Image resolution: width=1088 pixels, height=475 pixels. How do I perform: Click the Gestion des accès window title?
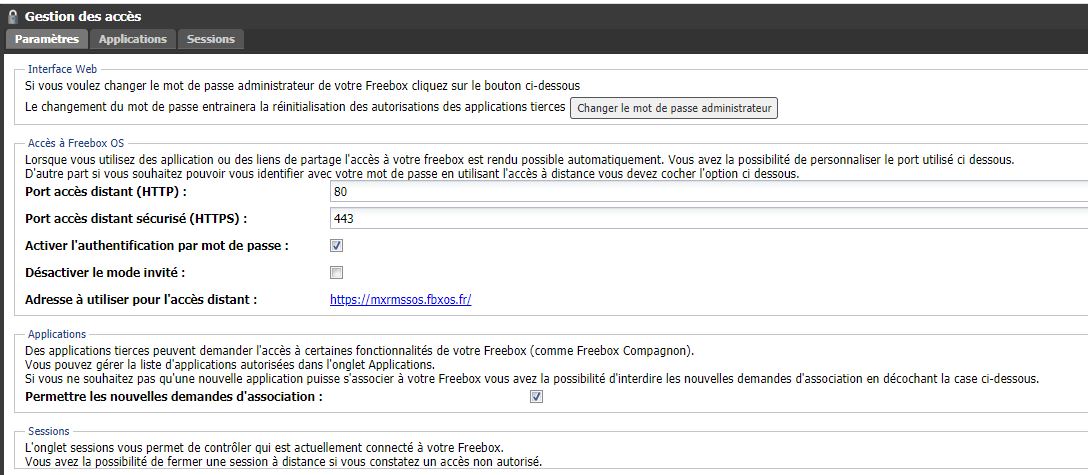coord(82,16)
